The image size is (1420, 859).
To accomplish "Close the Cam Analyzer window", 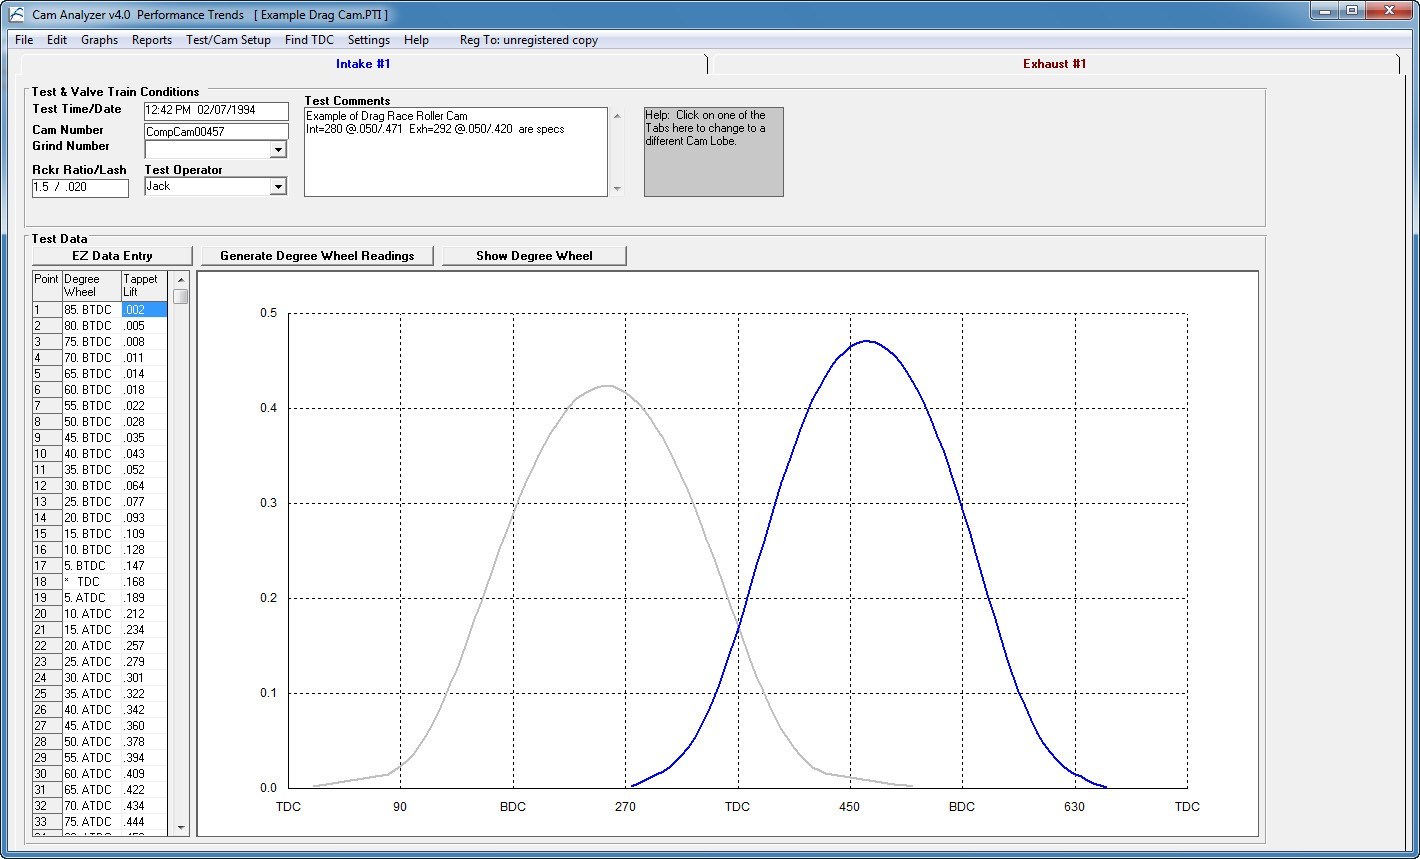I will click(1389, 11).
